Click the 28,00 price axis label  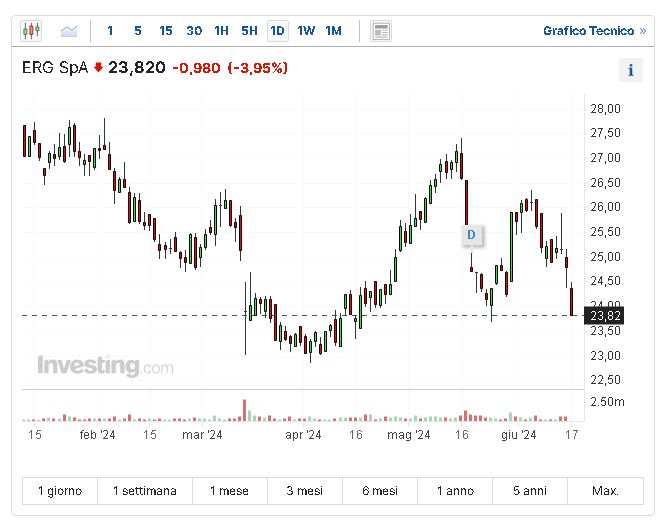pos(605,109)
